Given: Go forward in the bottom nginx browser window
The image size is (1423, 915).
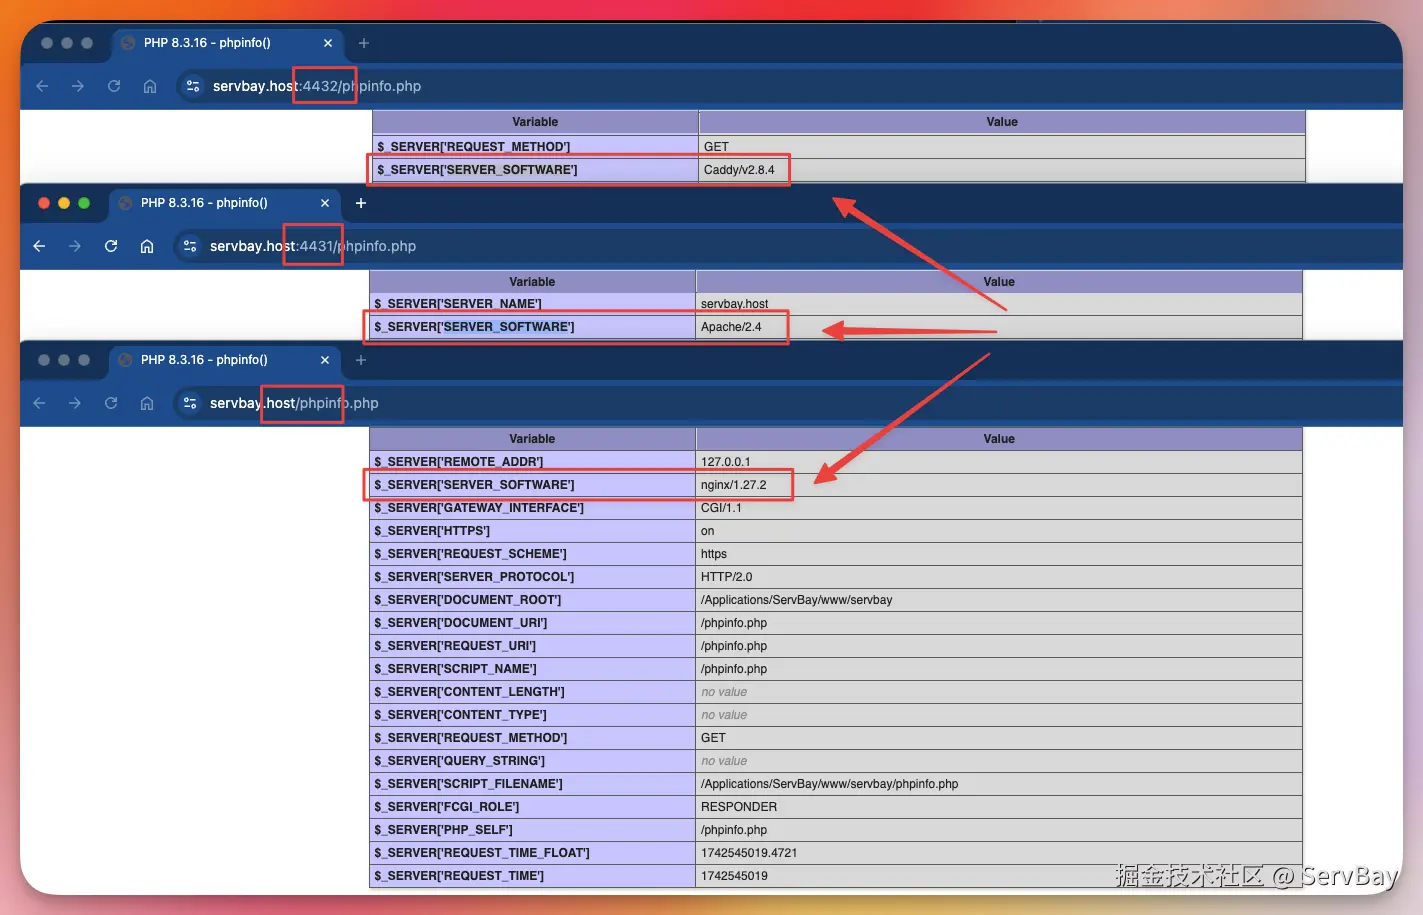Looking at the screenshot, I should point(75,403).
